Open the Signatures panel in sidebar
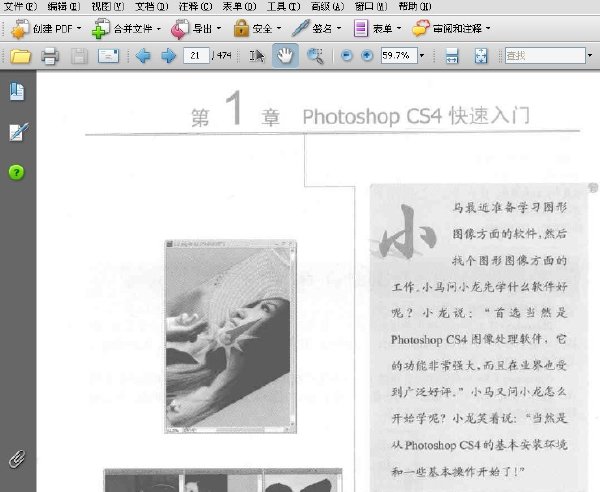The height and width of the screenshot is (492, 600). pyautogui.click(x=18, y=132)
